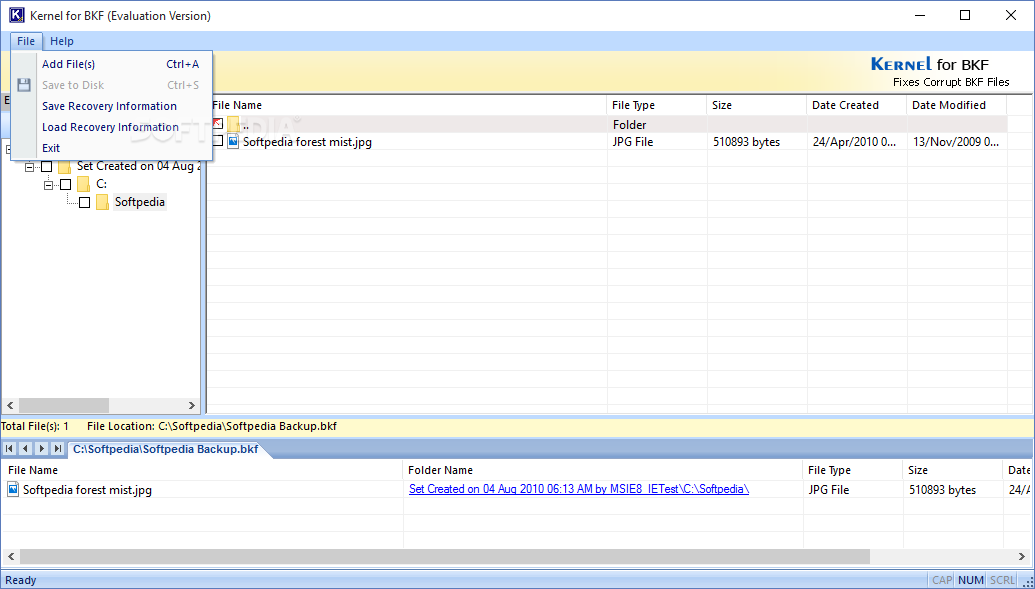Click the bottom pane's left scroll arrow
The width and height of the screenshot is (1035, 589).
[x=10, y=557]
